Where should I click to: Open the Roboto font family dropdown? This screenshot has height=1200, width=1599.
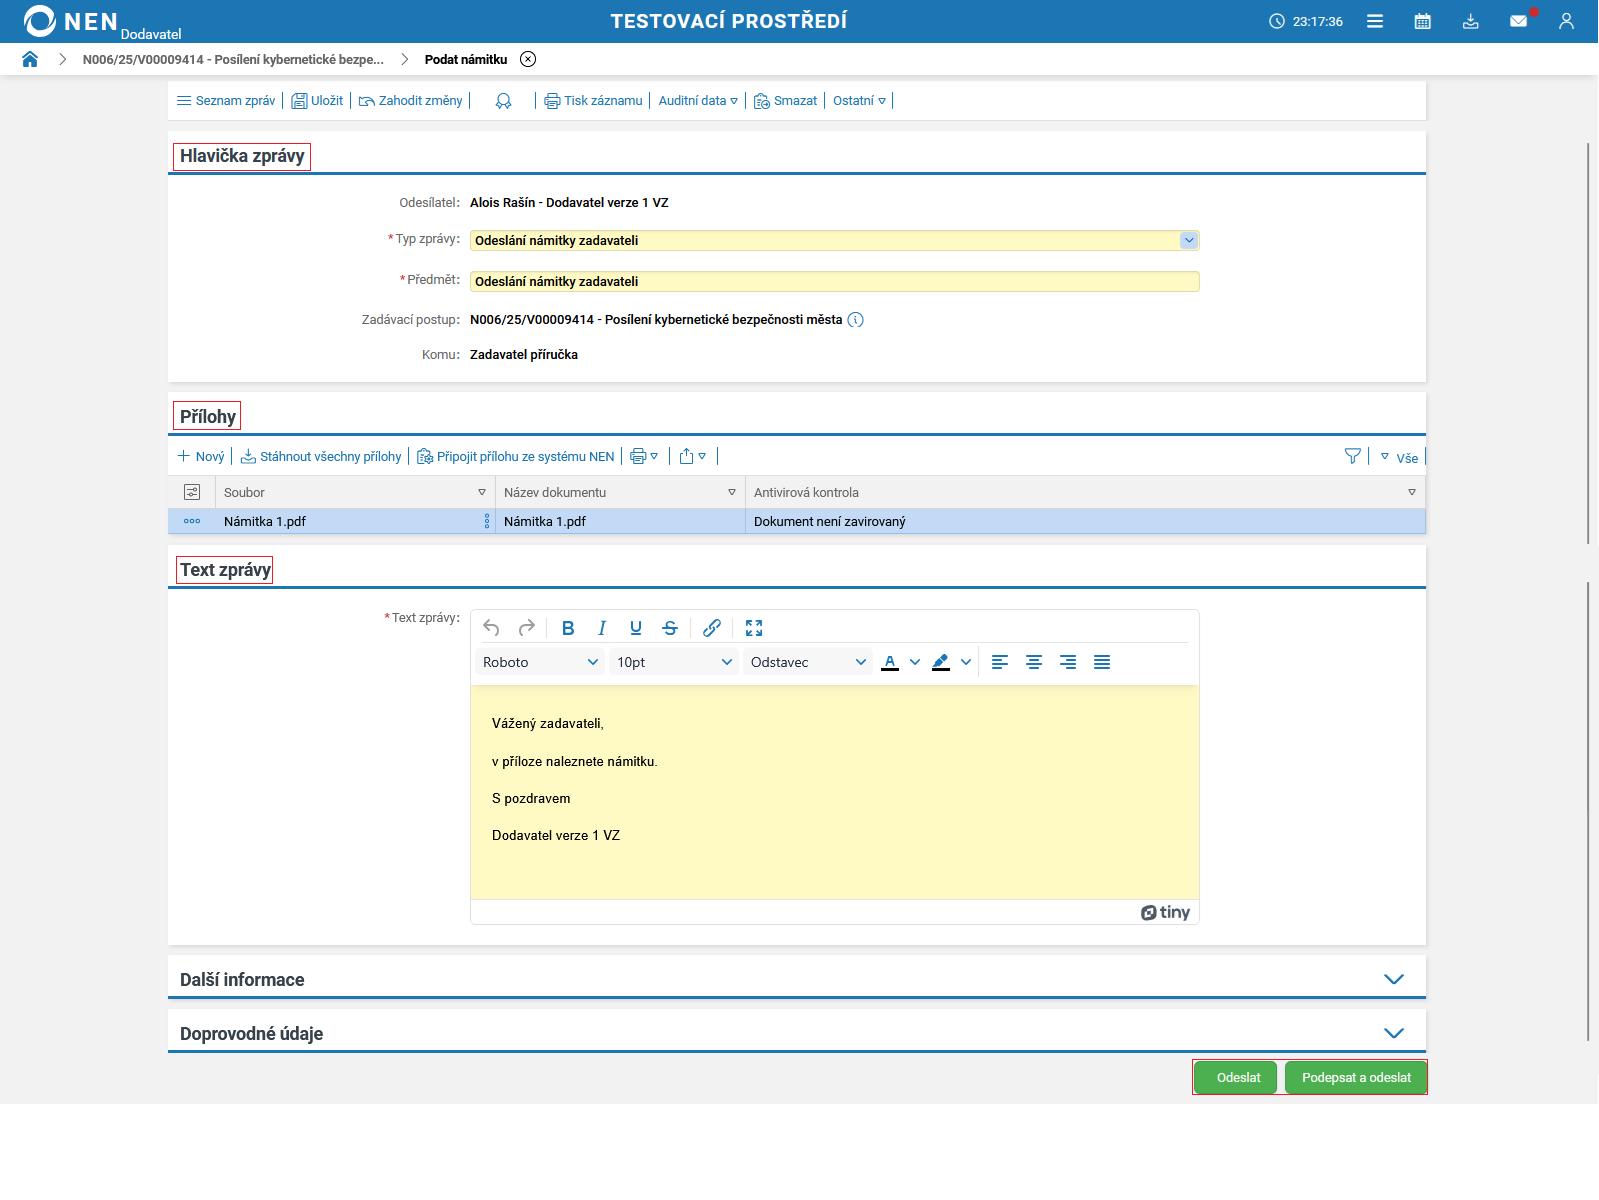point(540,662)
